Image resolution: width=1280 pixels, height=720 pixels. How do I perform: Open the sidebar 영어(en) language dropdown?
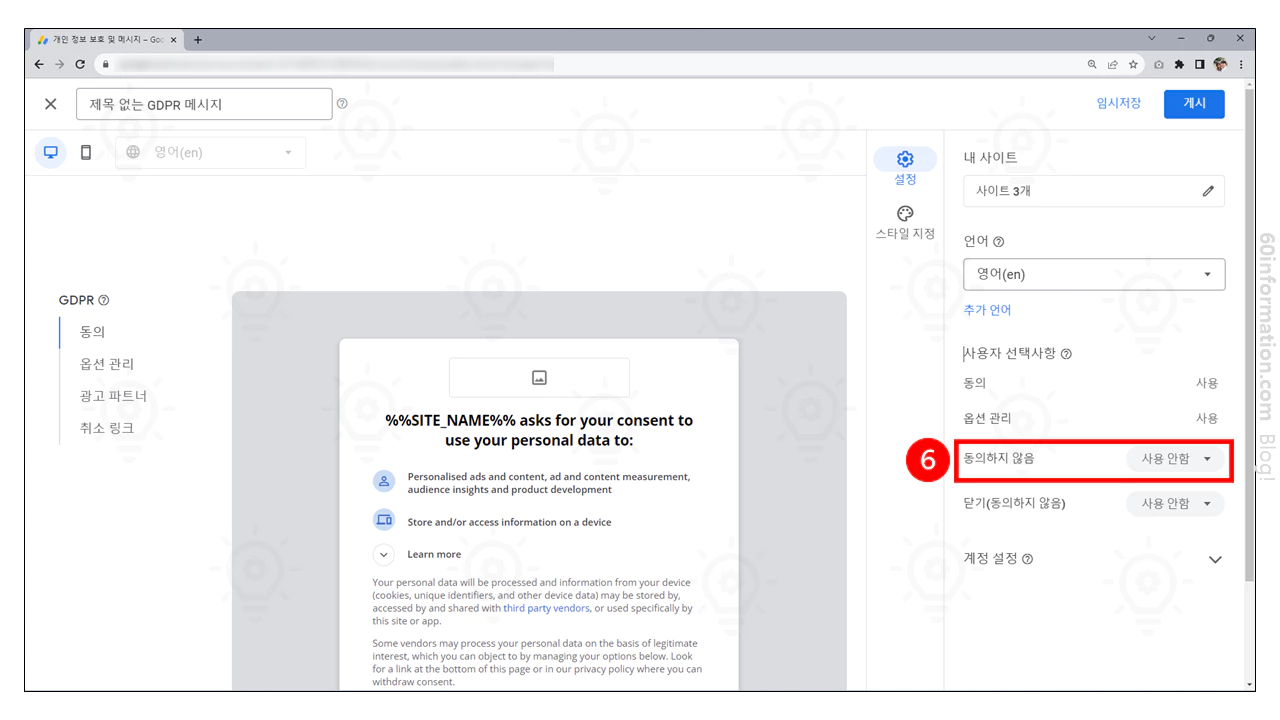[1094, 274]
